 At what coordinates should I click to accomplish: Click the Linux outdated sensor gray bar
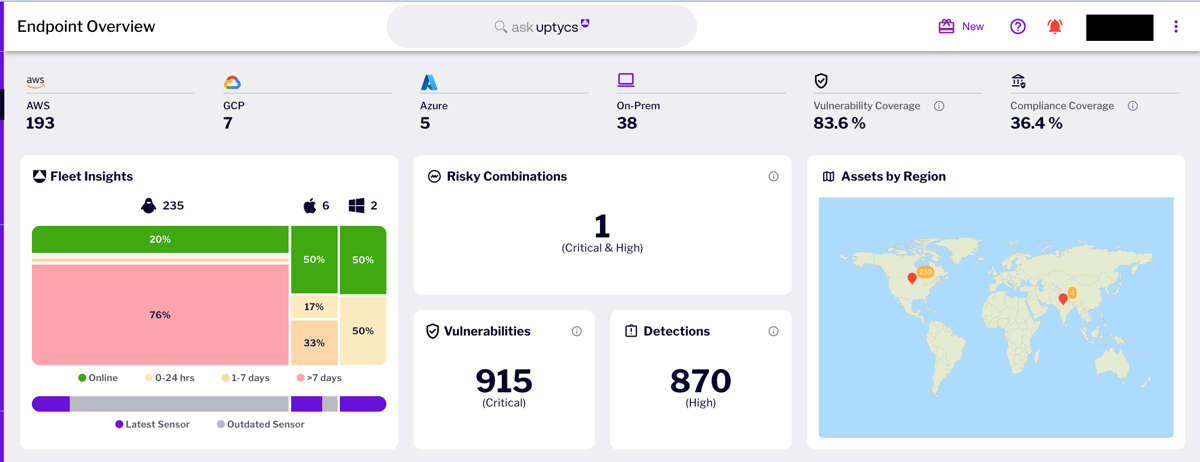point(179,404)
